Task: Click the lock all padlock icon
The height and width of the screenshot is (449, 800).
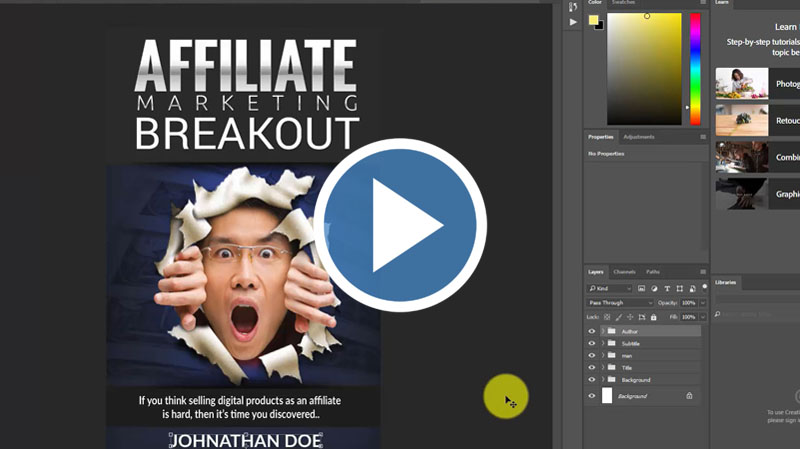Action: point(651,316)
